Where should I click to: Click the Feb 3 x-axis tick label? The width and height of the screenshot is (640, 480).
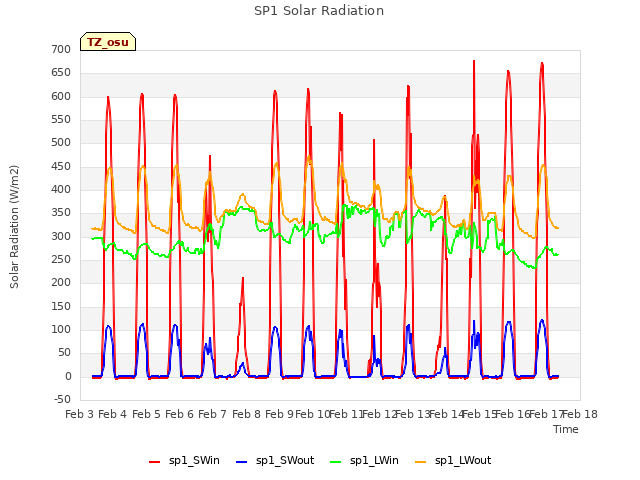80,414
